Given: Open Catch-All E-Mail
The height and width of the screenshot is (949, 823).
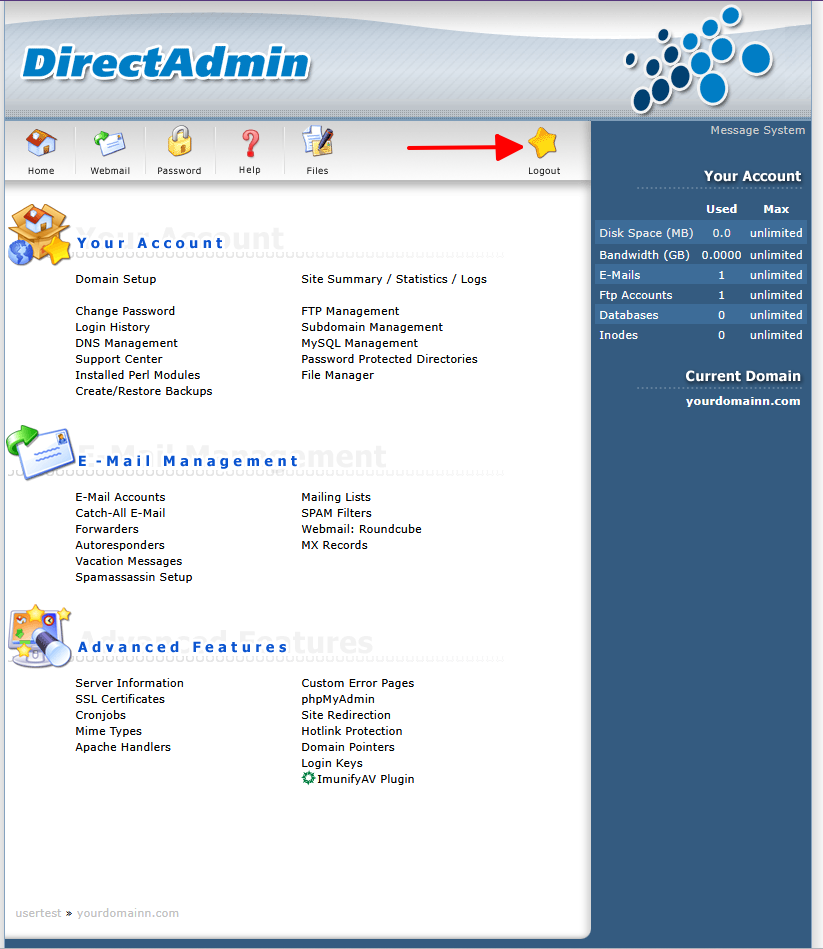Looking at the screenshot, I should tap(120, 513).
